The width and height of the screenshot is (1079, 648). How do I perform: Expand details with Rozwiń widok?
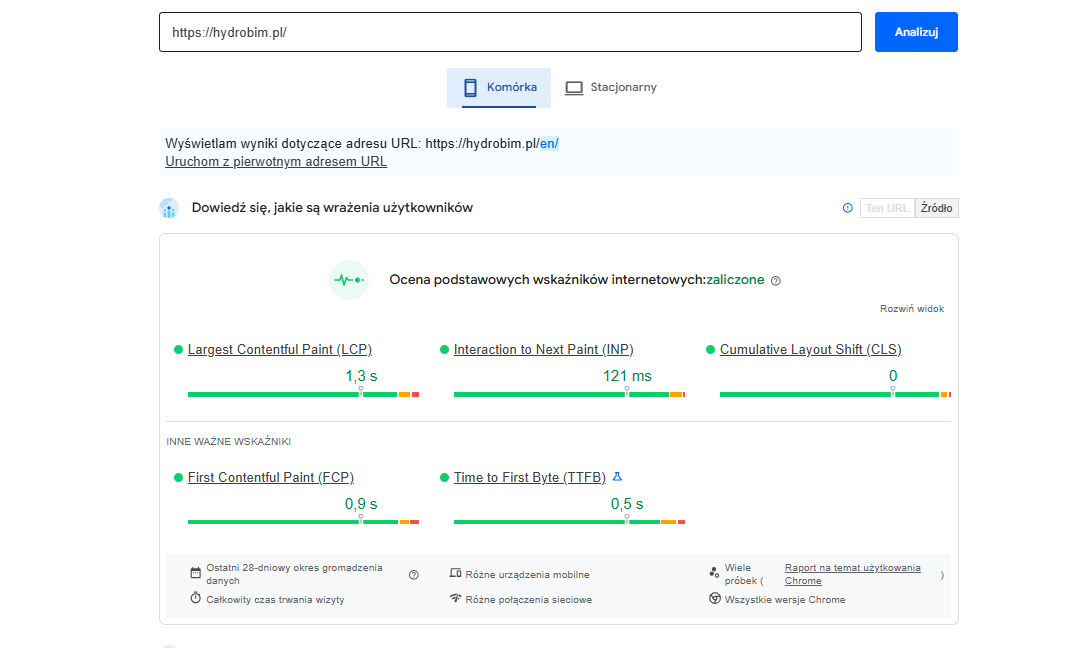(911, 309)
